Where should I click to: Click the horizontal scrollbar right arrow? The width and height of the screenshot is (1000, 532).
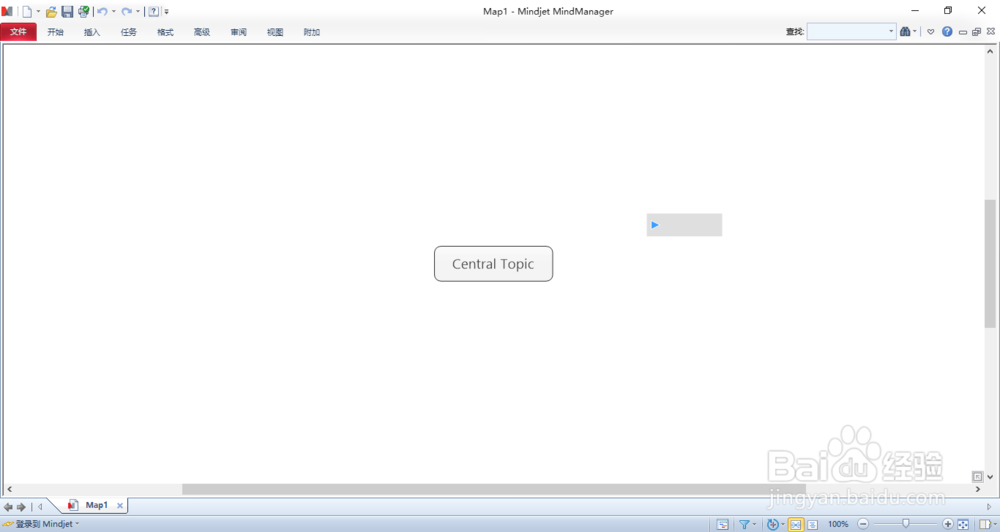click(978, 489)
